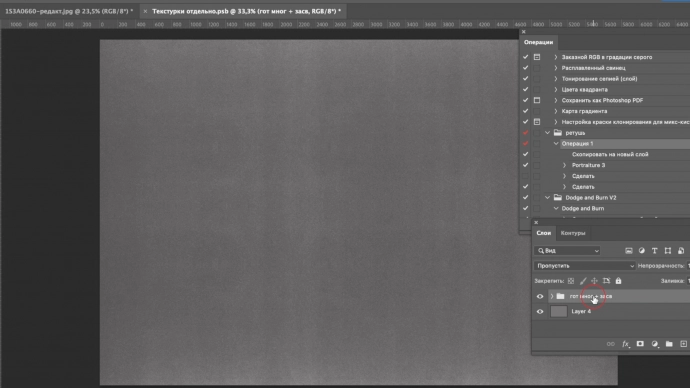Click the fx layer style icon
This screenshot has width=690, height=388.
[x=625, y=344]
